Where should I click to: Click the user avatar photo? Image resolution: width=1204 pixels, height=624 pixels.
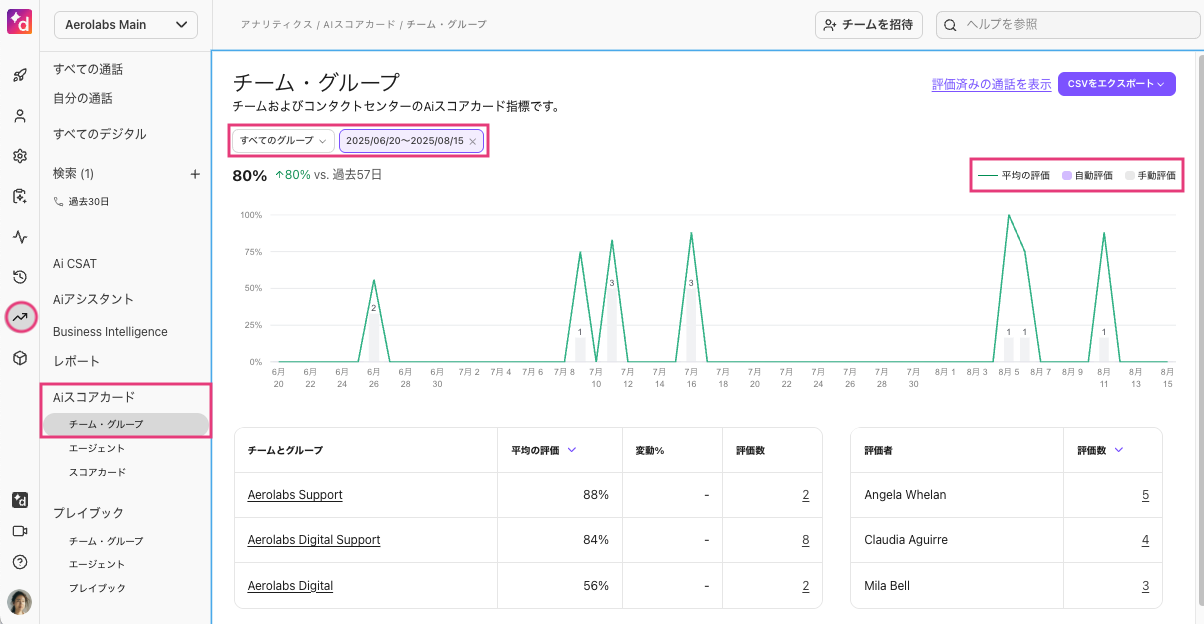click(x=19, y=601)
